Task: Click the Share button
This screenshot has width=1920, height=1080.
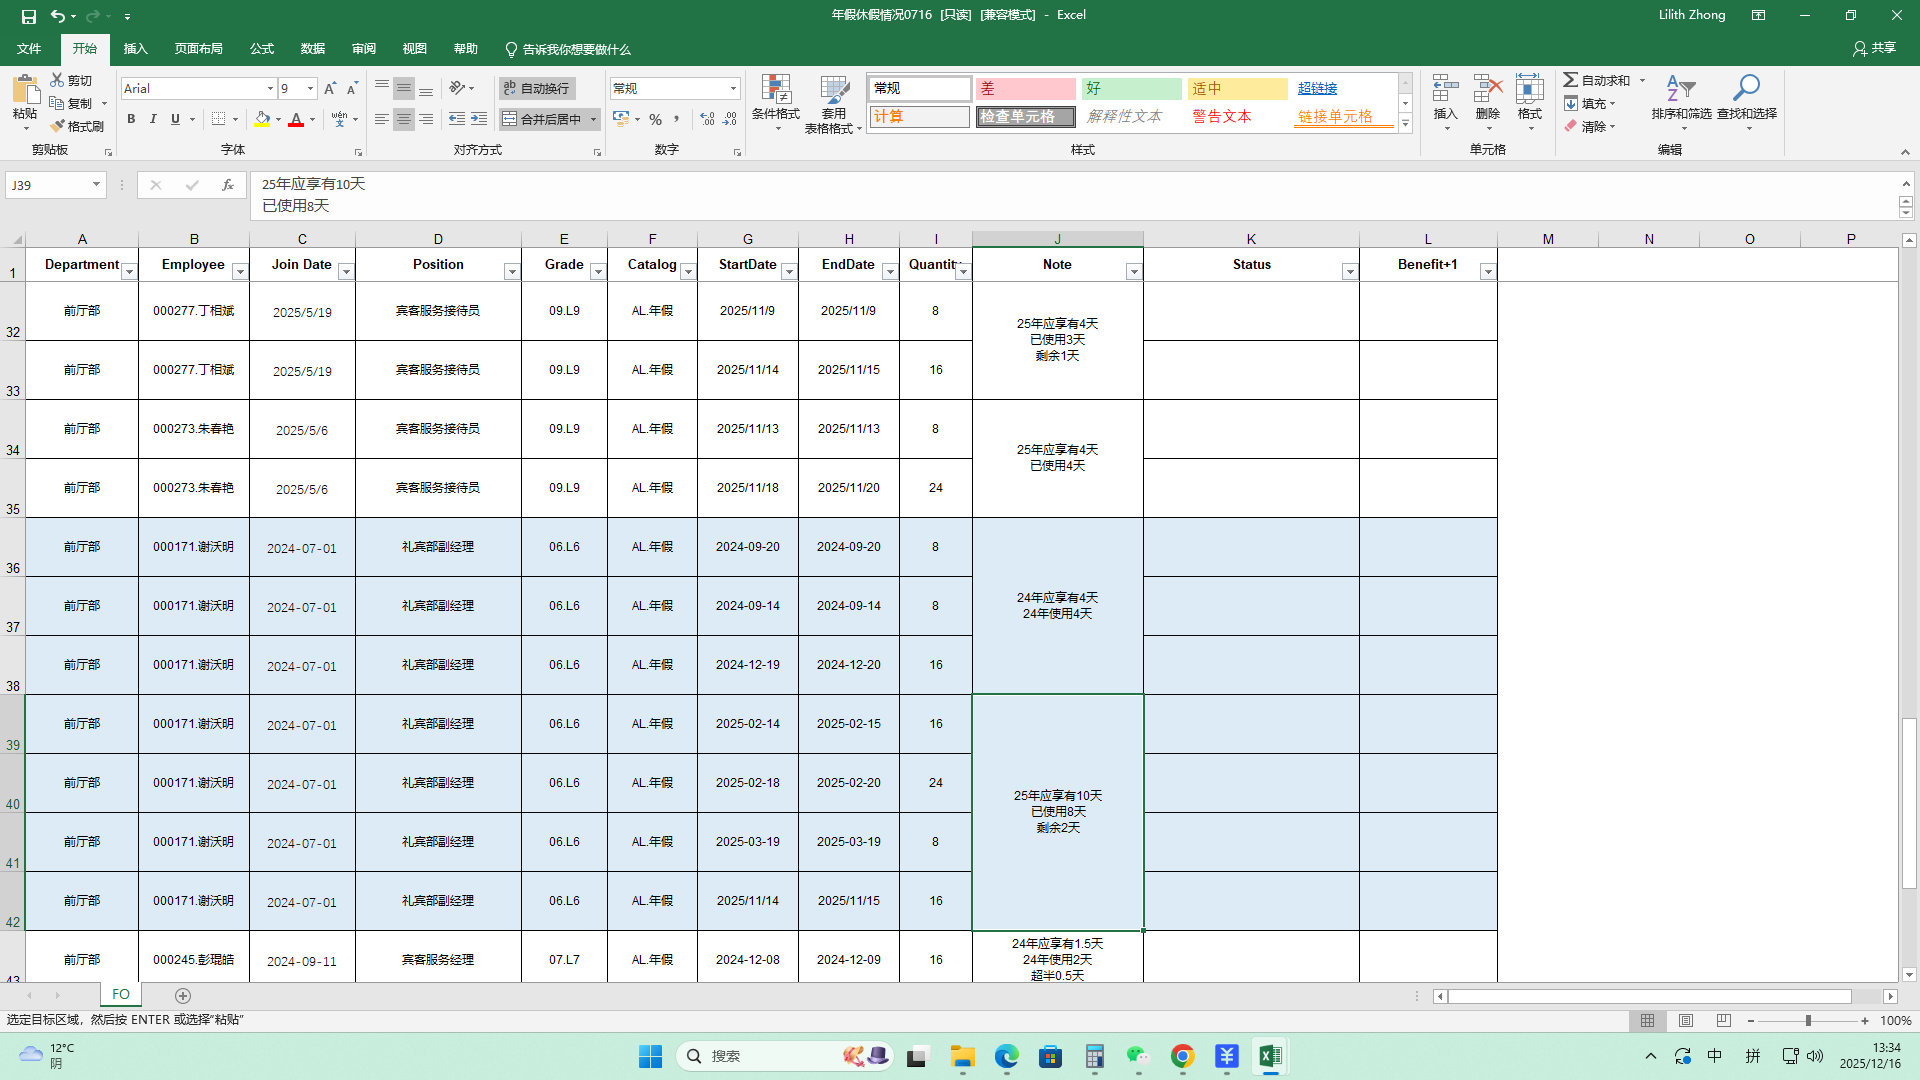Action: tap(1874, 48)
